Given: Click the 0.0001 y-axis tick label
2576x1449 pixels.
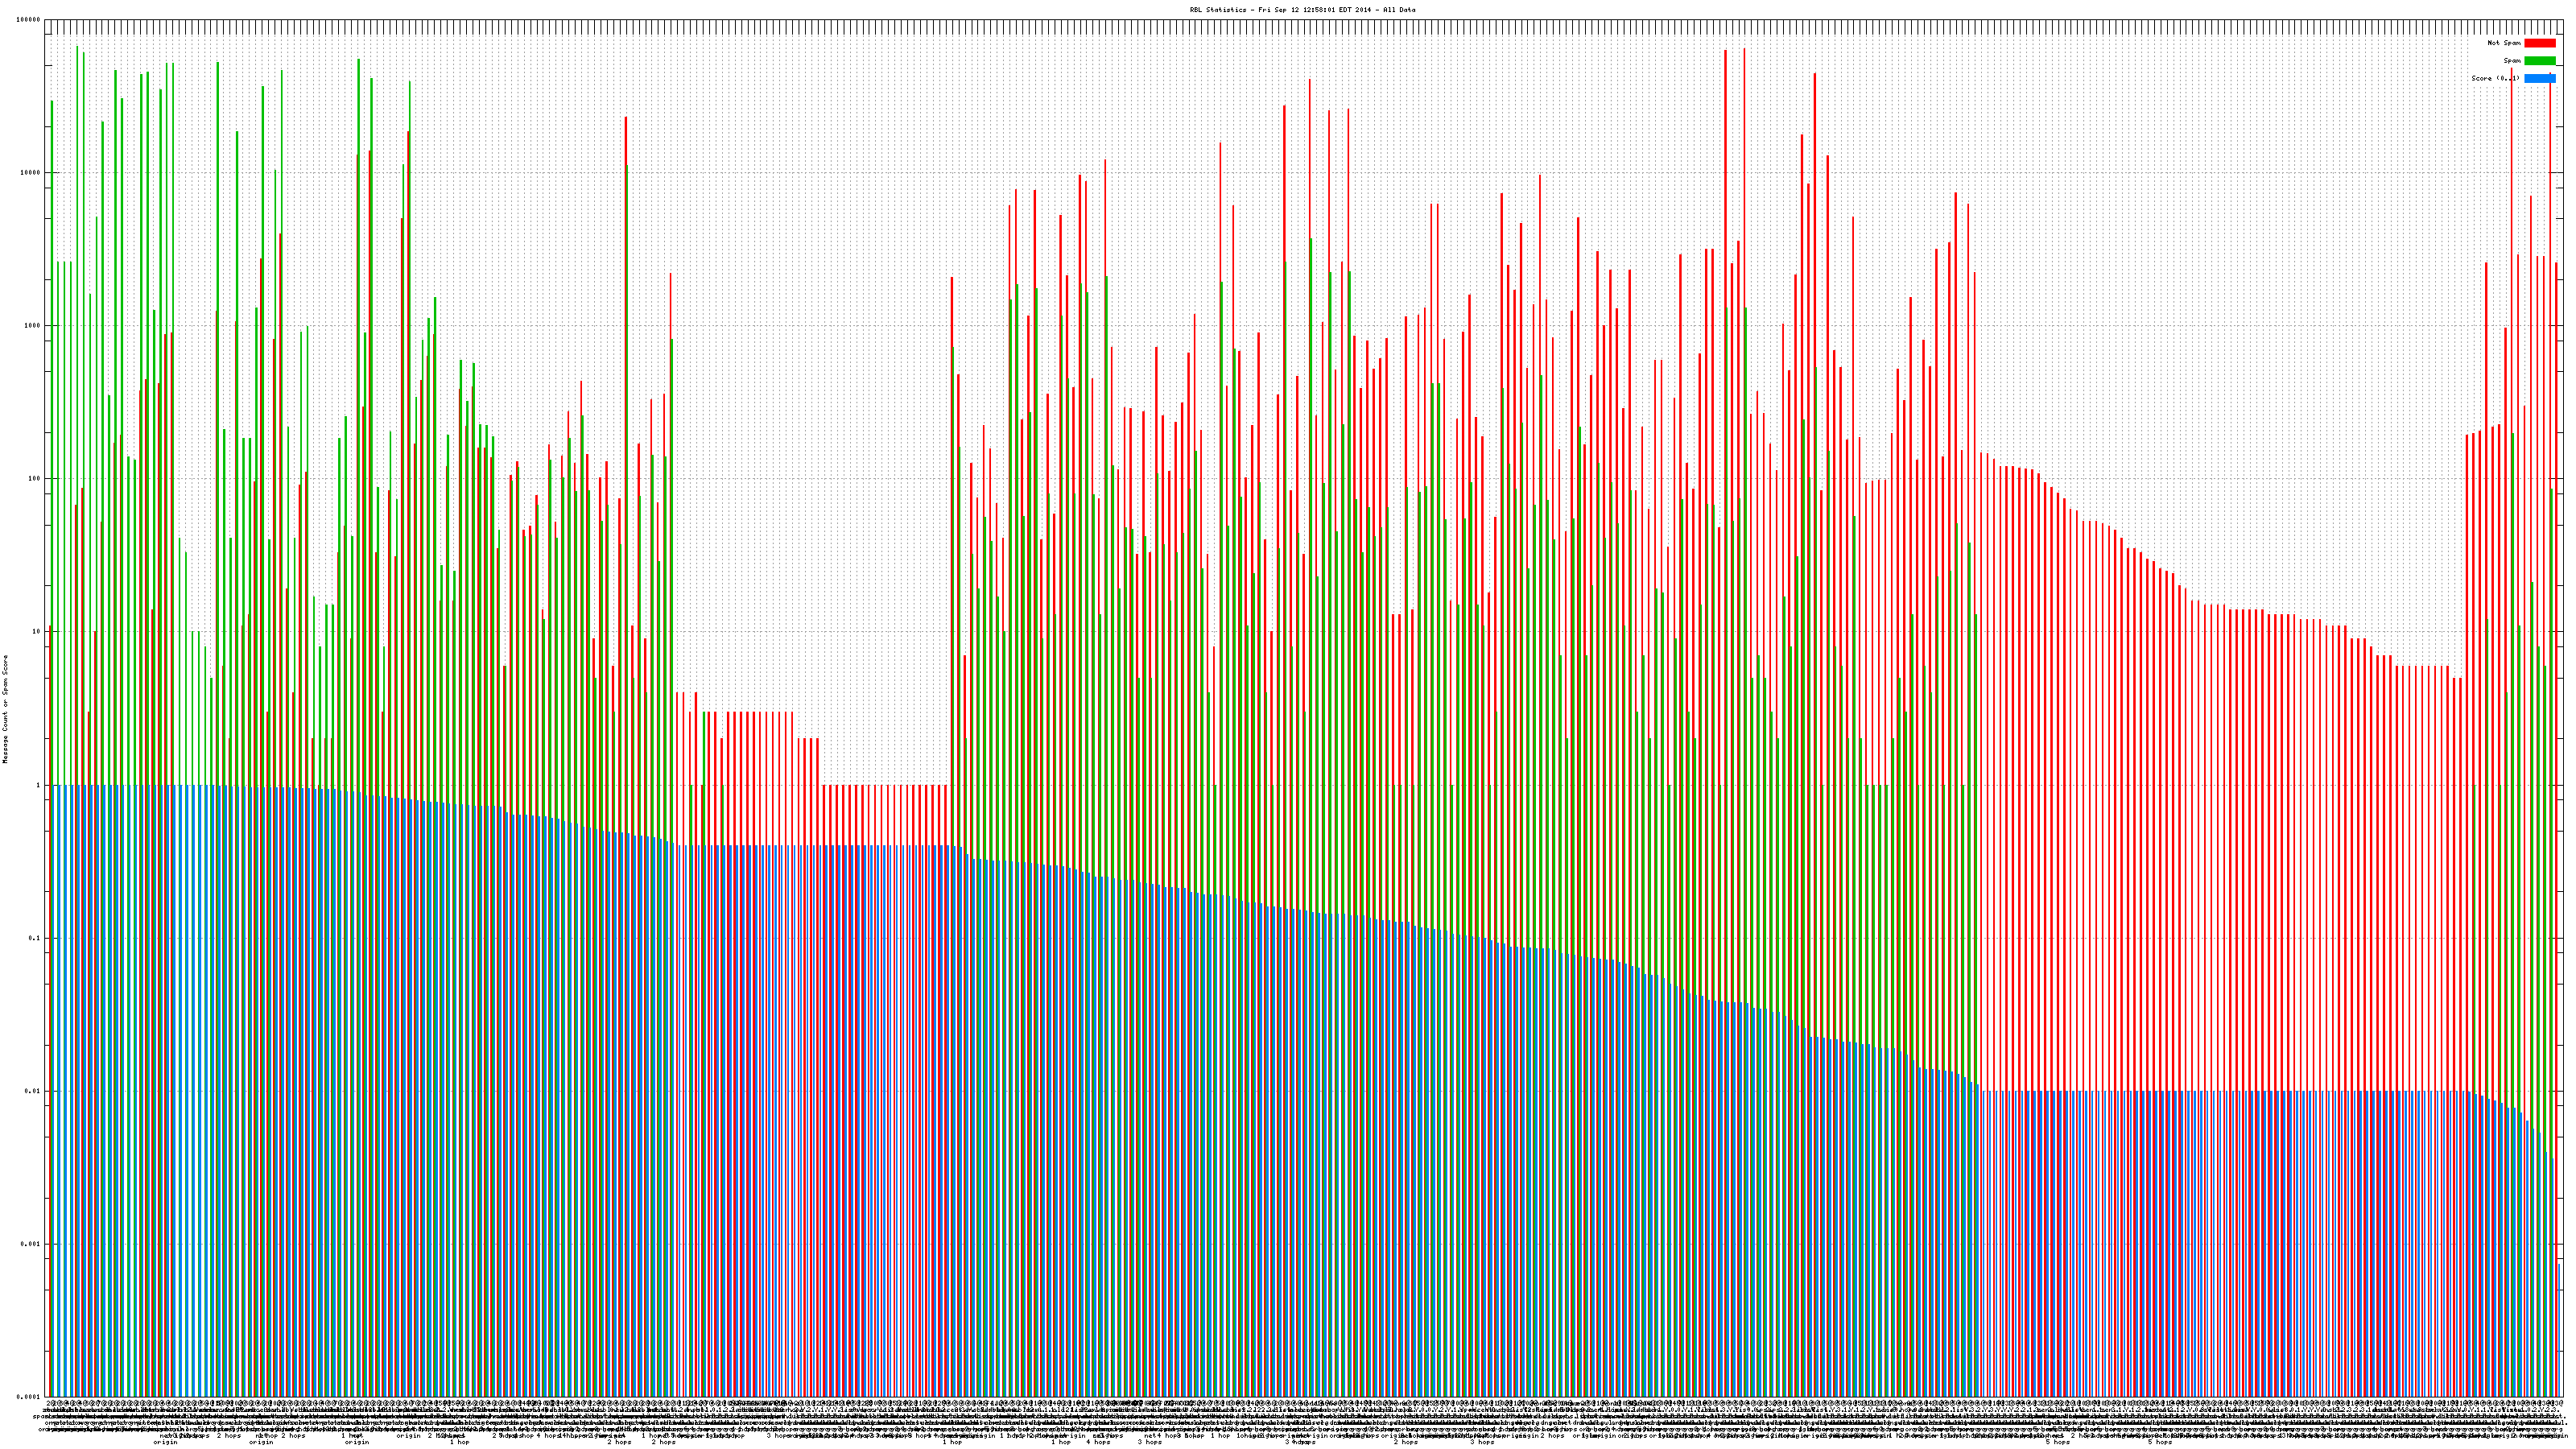Looking at the screenshot, I should 29,1397.
